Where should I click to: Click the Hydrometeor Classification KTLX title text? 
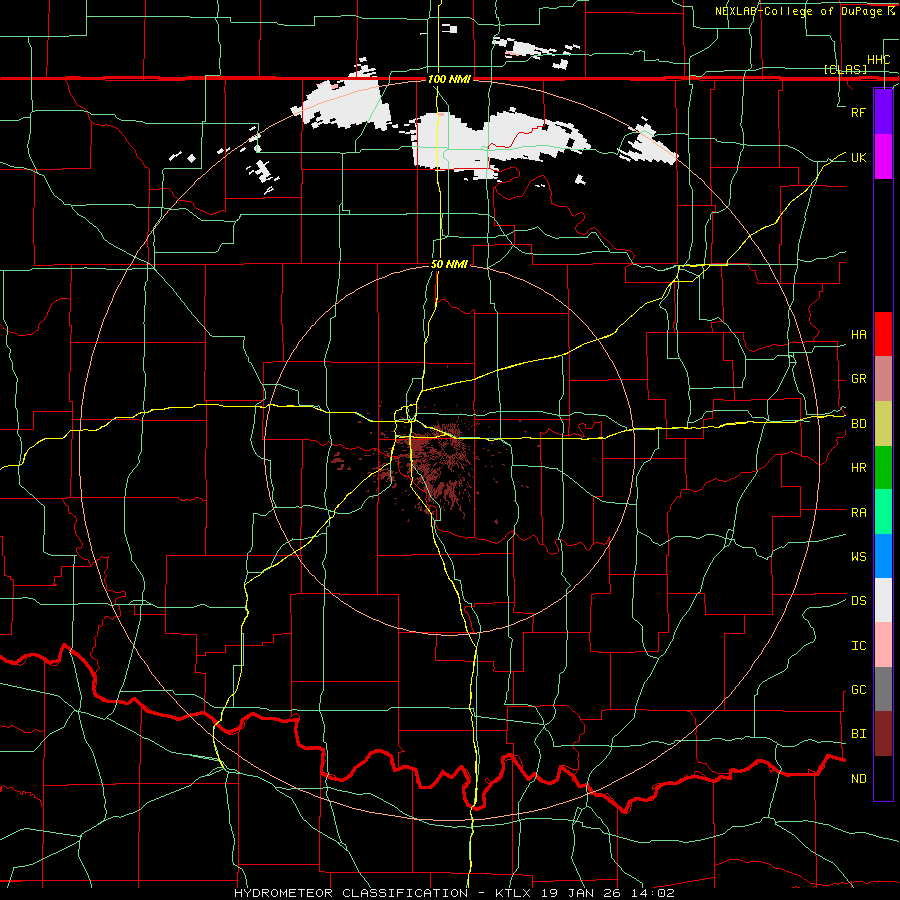tap(454, 893)
